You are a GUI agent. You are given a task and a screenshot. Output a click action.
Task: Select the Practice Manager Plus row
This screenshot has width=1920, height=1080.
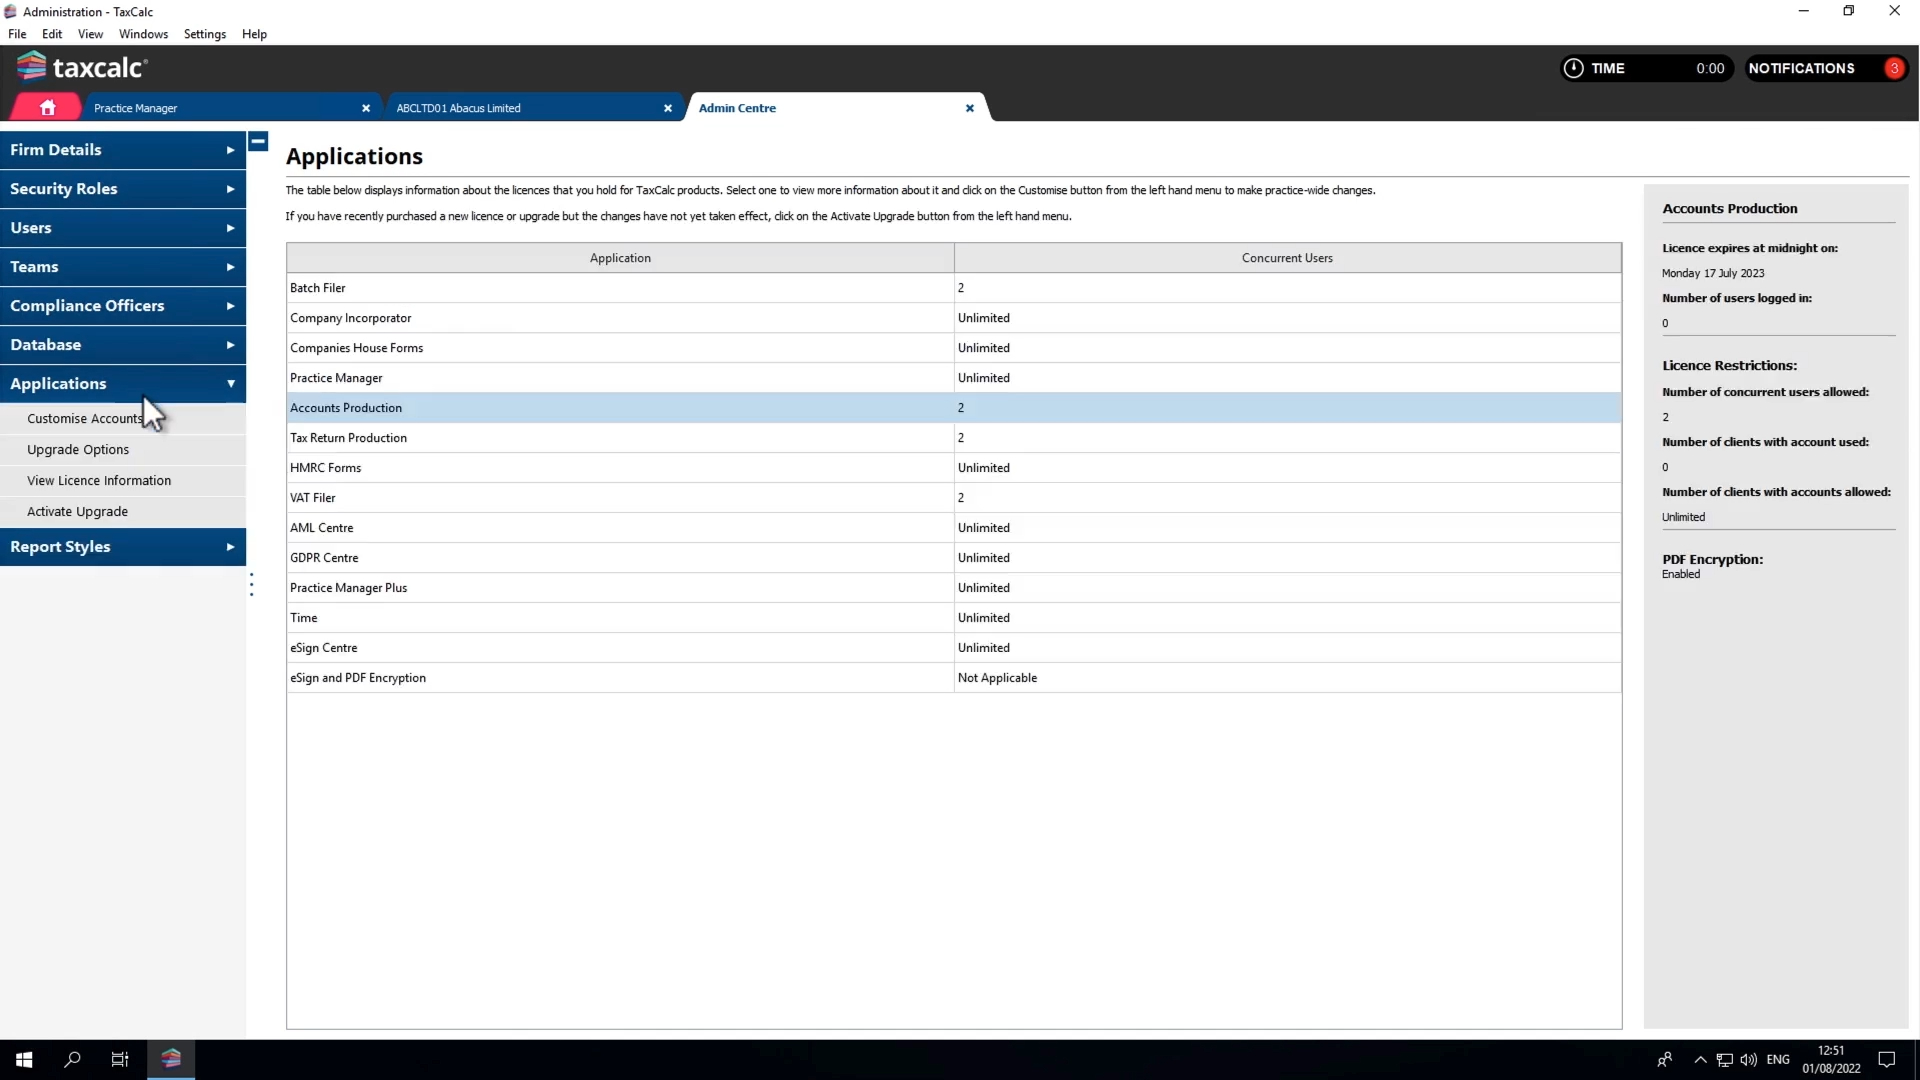coord(954,588)
